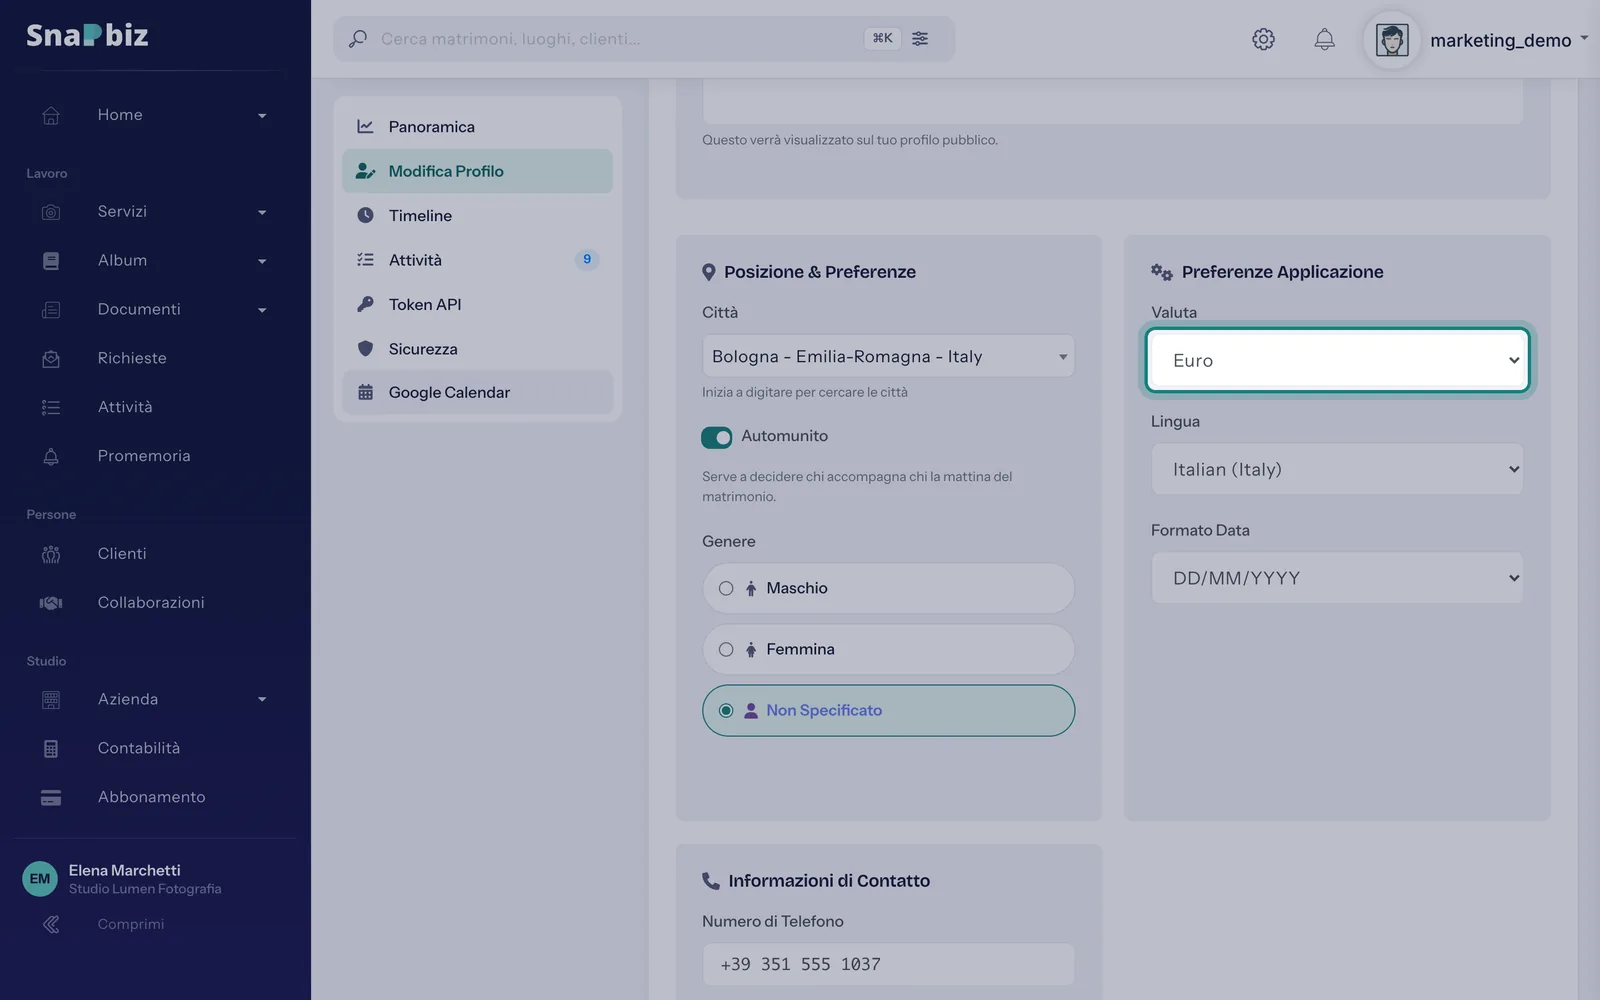1600x1000 pixels.
Task: Click marketing_demo avatar picture
Action: point(1392,40)
